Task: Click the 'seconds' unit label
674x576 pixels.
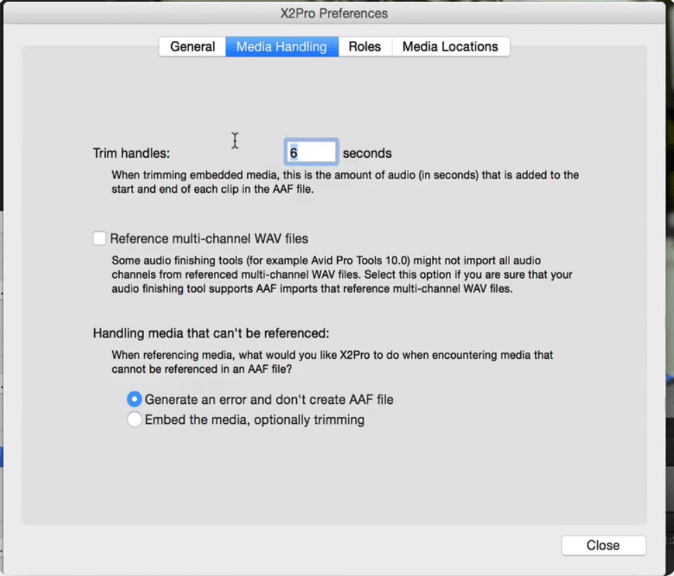Action: point(367,153)
